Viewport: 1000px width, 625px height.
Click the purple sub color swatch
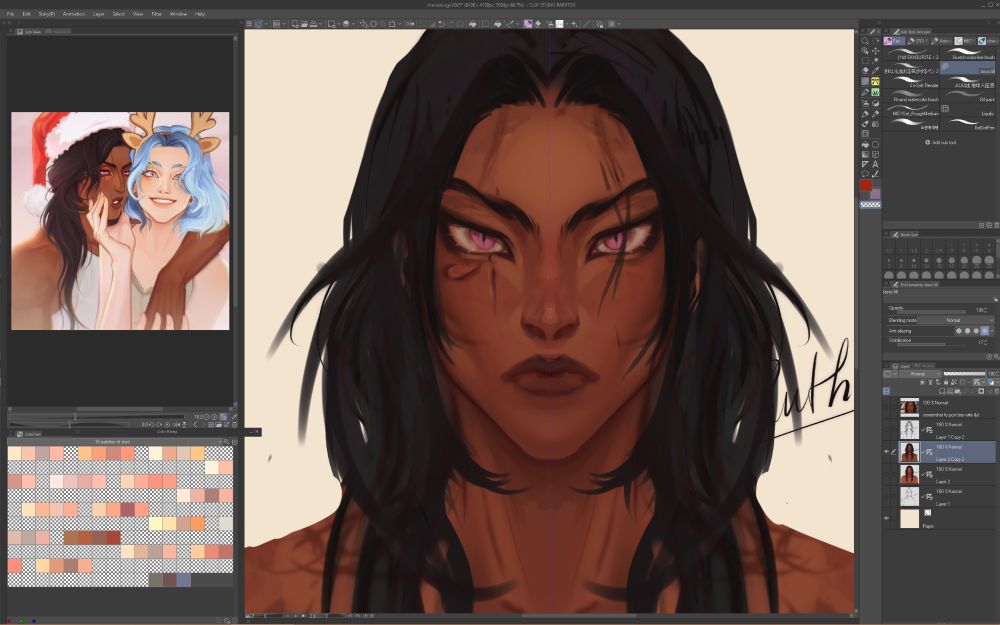click(x=875, y=194)
